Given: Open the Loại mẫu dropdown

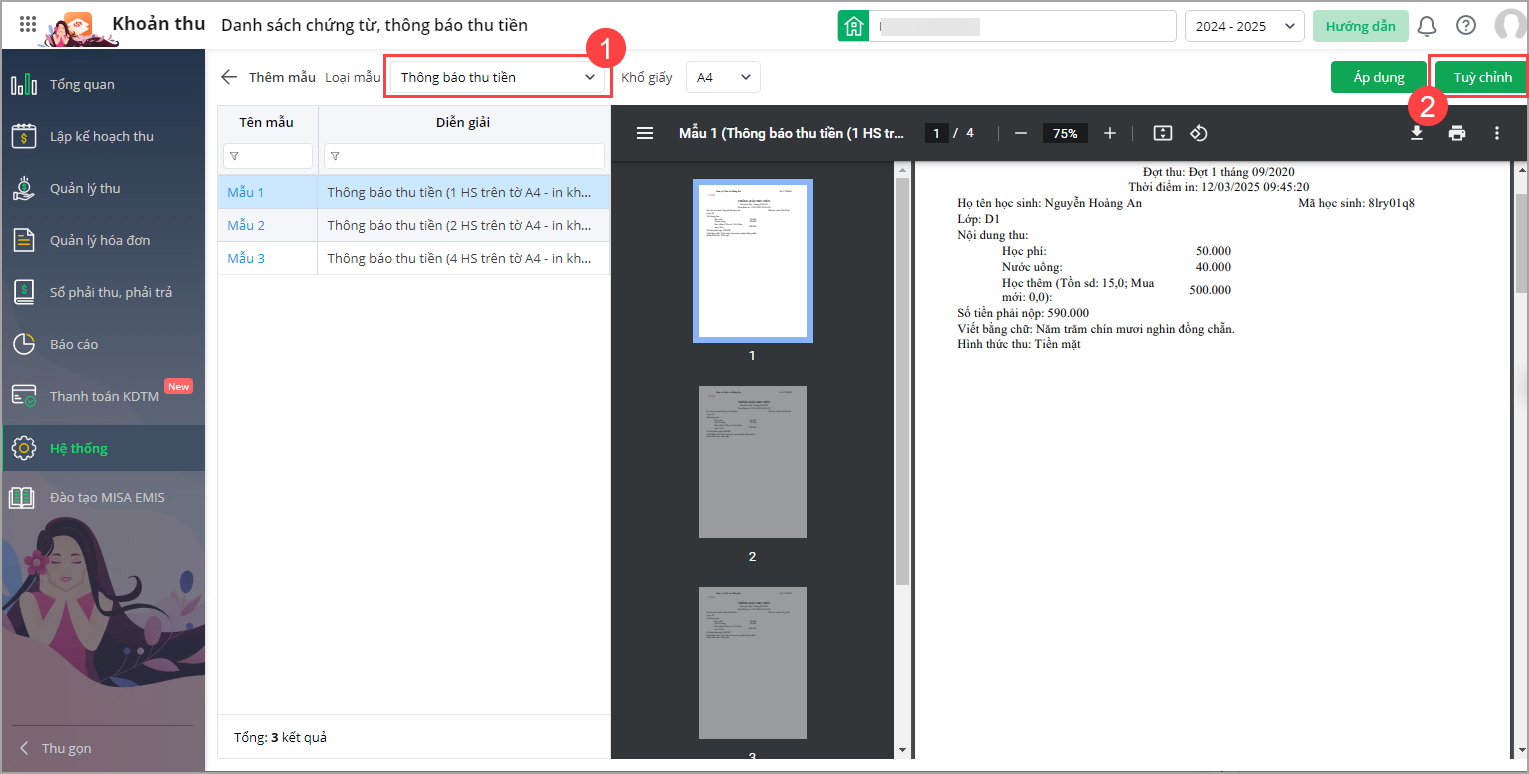Looking at the screenshot, I should click(498, 77).
